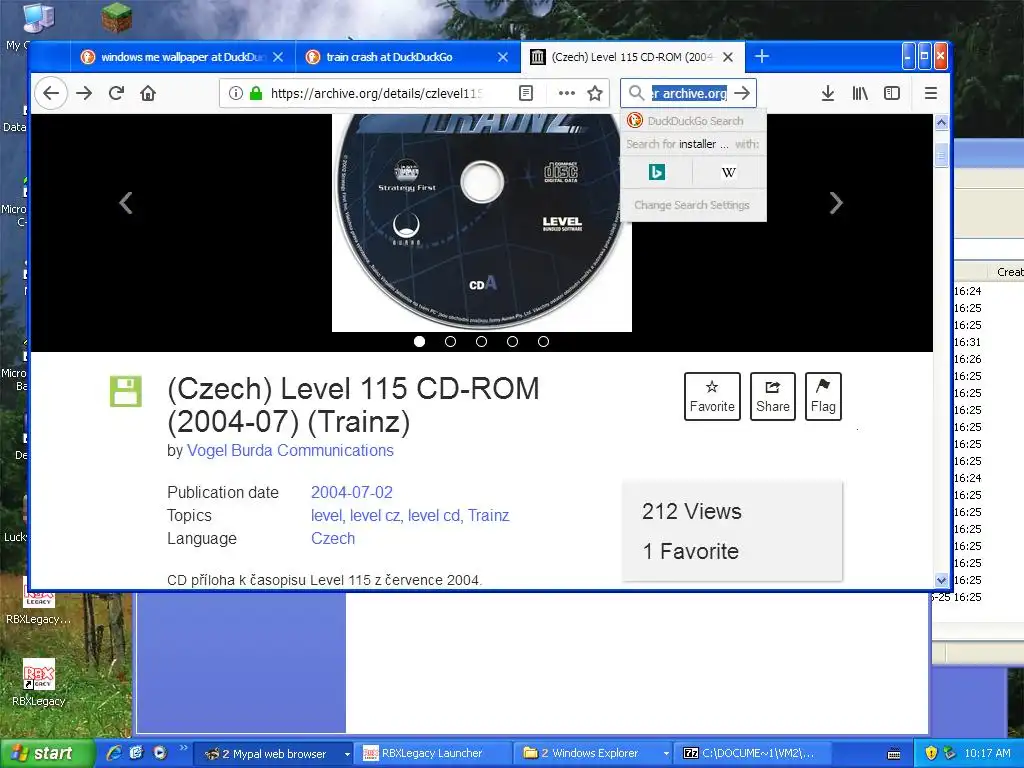1024x768 pixels.
Task: Select the RBXLegacy desktop shortcut
Action: click(x=39, y=683)
